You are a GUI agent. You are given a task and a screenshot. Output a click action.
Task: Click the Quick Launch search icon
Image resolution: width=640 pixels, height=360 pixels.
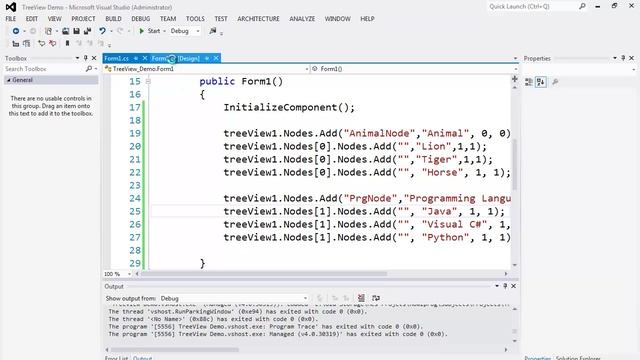582,6
